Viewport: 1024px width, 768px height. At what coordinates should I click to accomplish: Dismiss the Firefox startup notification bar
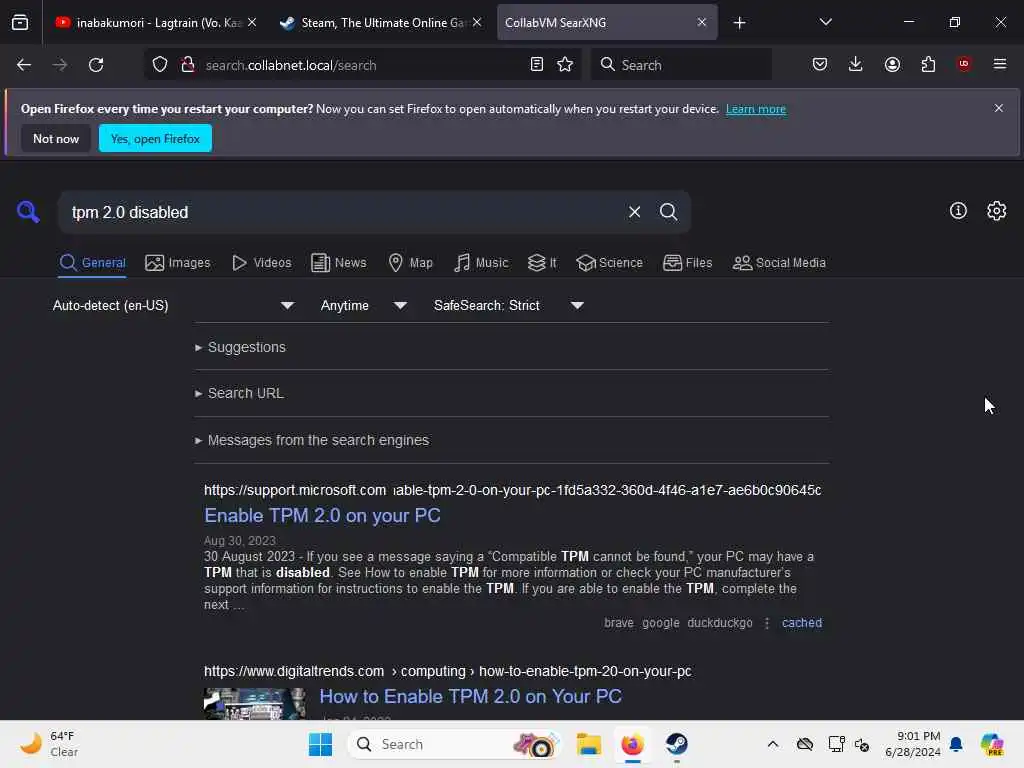pos(999,108)
